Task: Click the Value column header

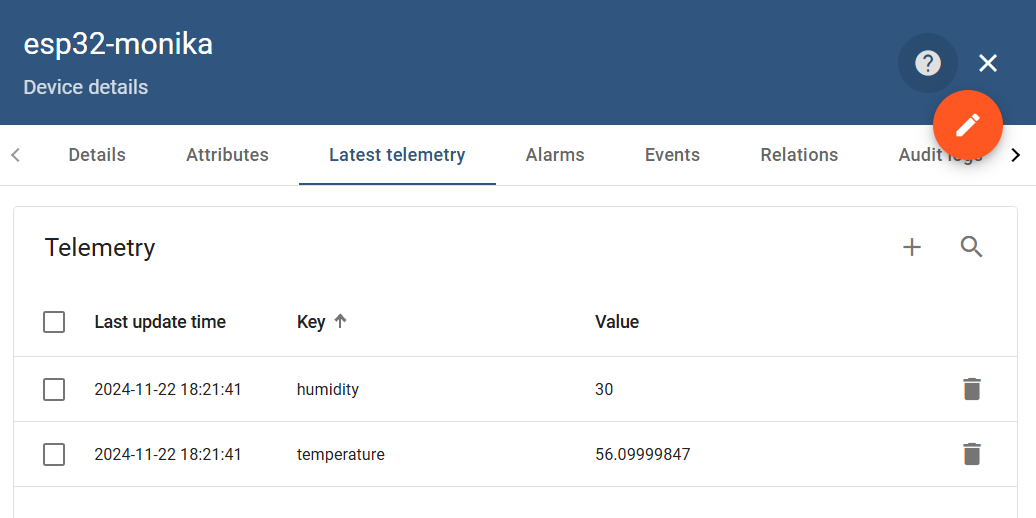Action: coord(617,322)
